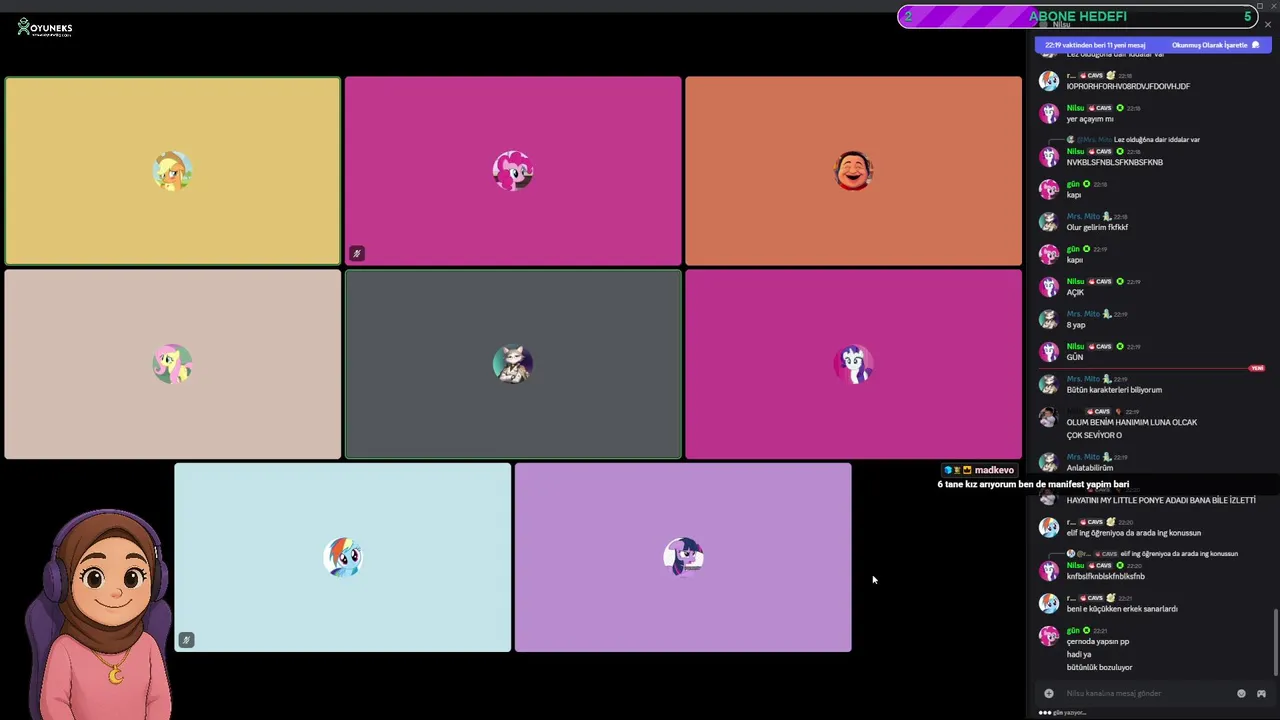Click avatar beside 'beni e küçükken erkek sanarlardı'
The height and width of the screenshot is (720, 1280).
[x=1049, y=603]
